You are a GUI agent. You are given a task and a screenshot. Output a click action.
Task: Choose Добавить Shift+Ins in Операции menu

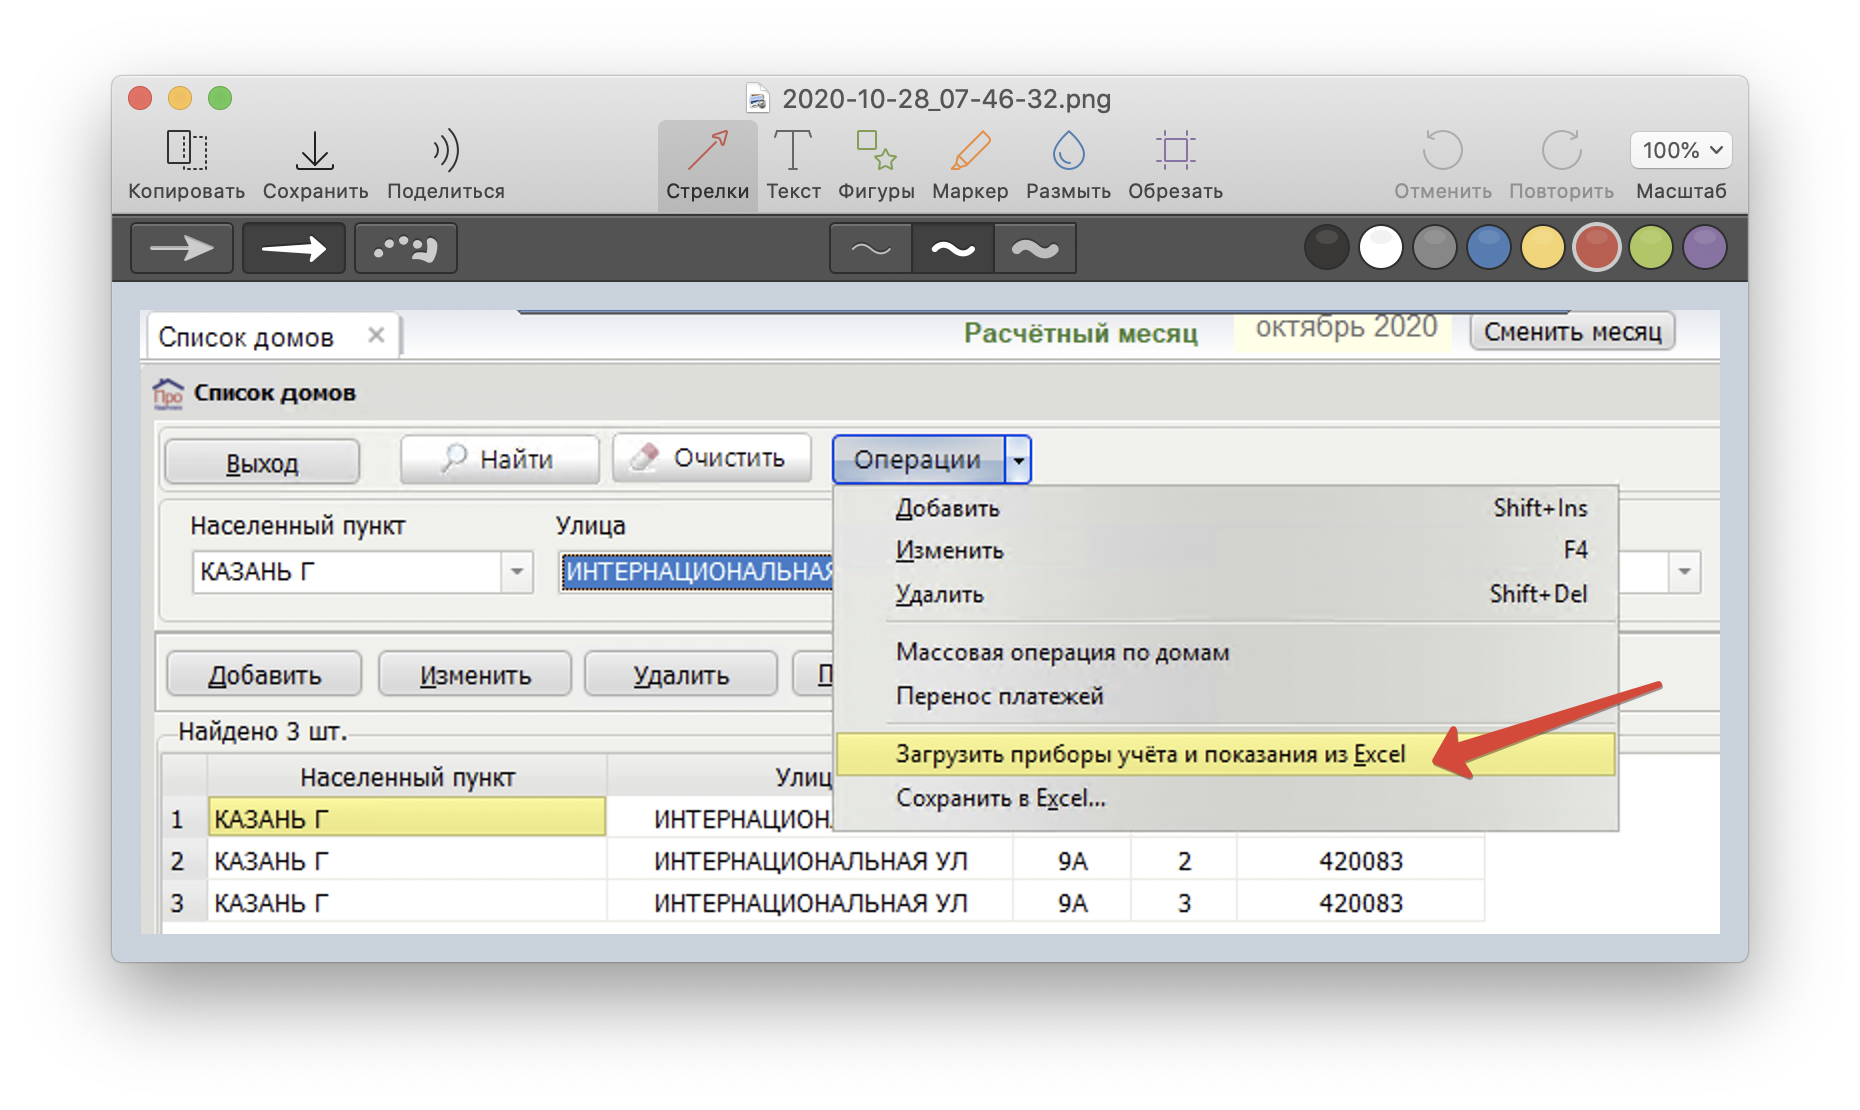(x=1226, y=508)
